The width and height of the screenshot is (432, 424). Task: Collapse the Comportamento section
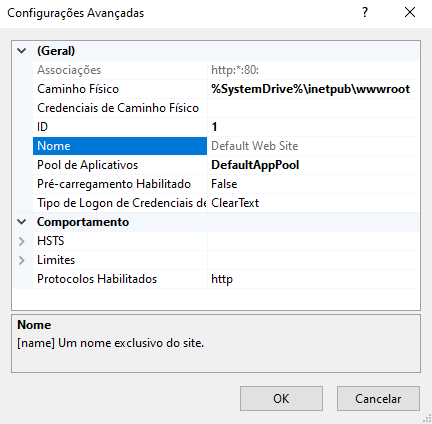tap(22, 222)
